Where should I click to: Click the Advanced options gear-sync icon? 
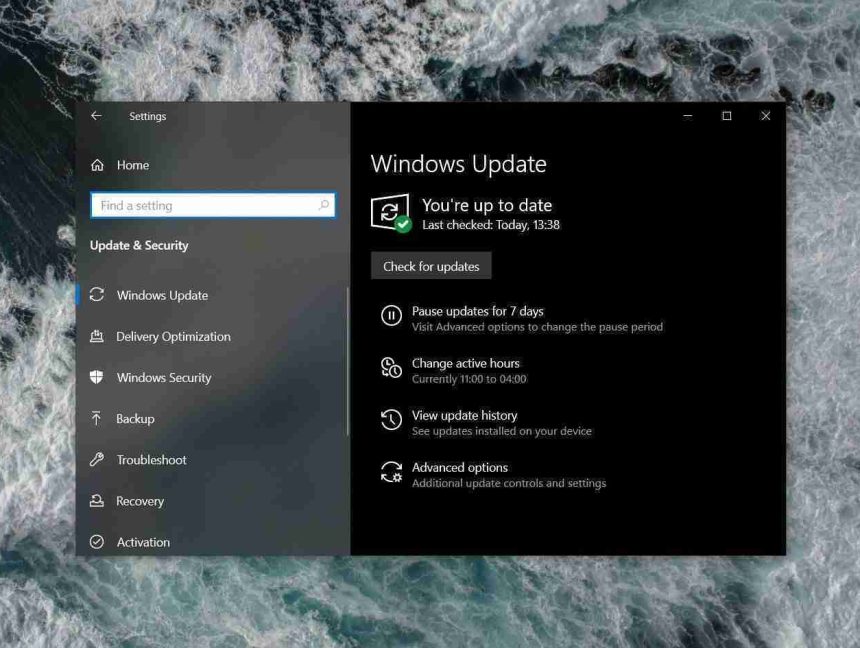pyautogui.click(x=391, y=472)
